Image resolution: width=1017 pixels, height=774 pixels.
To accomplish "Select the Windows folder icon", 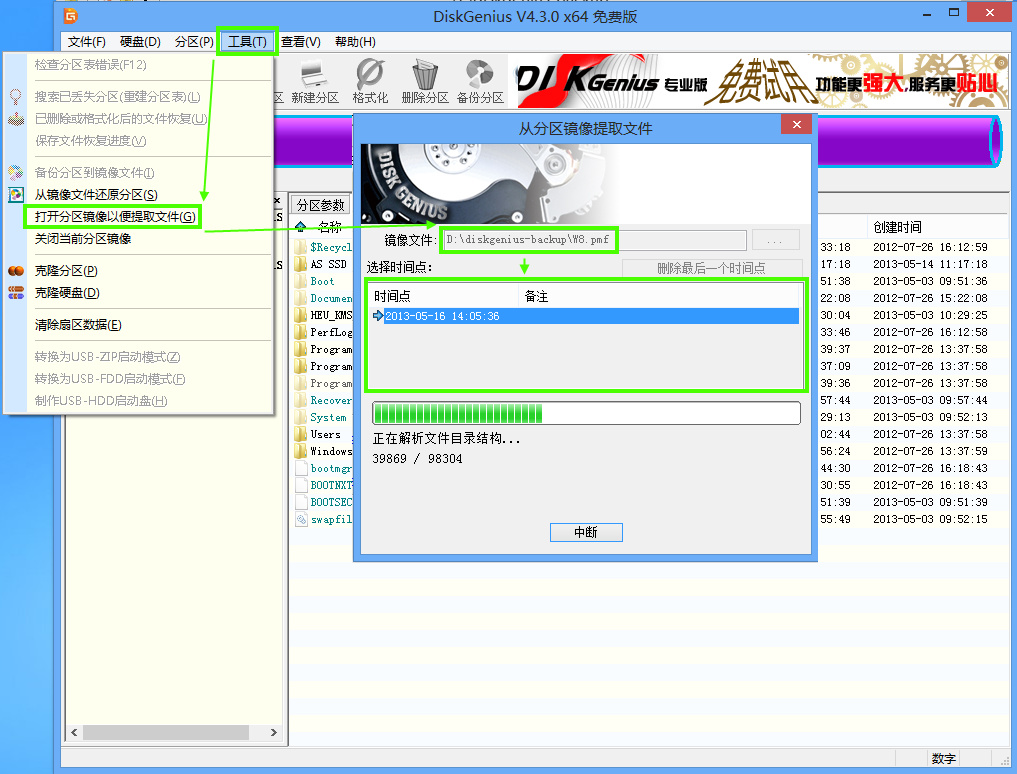I will point(300,451).
